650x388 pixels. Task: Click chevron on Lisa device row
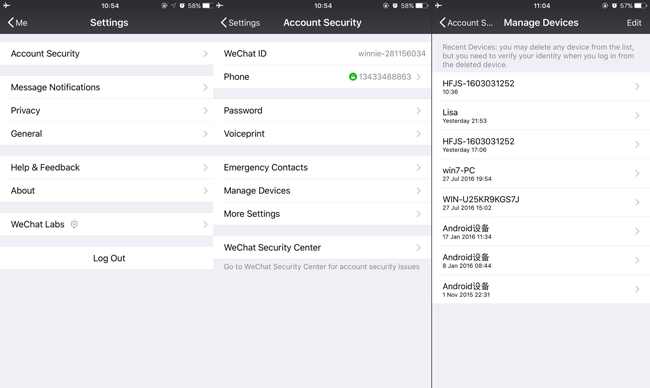click(x=638, y=116)
